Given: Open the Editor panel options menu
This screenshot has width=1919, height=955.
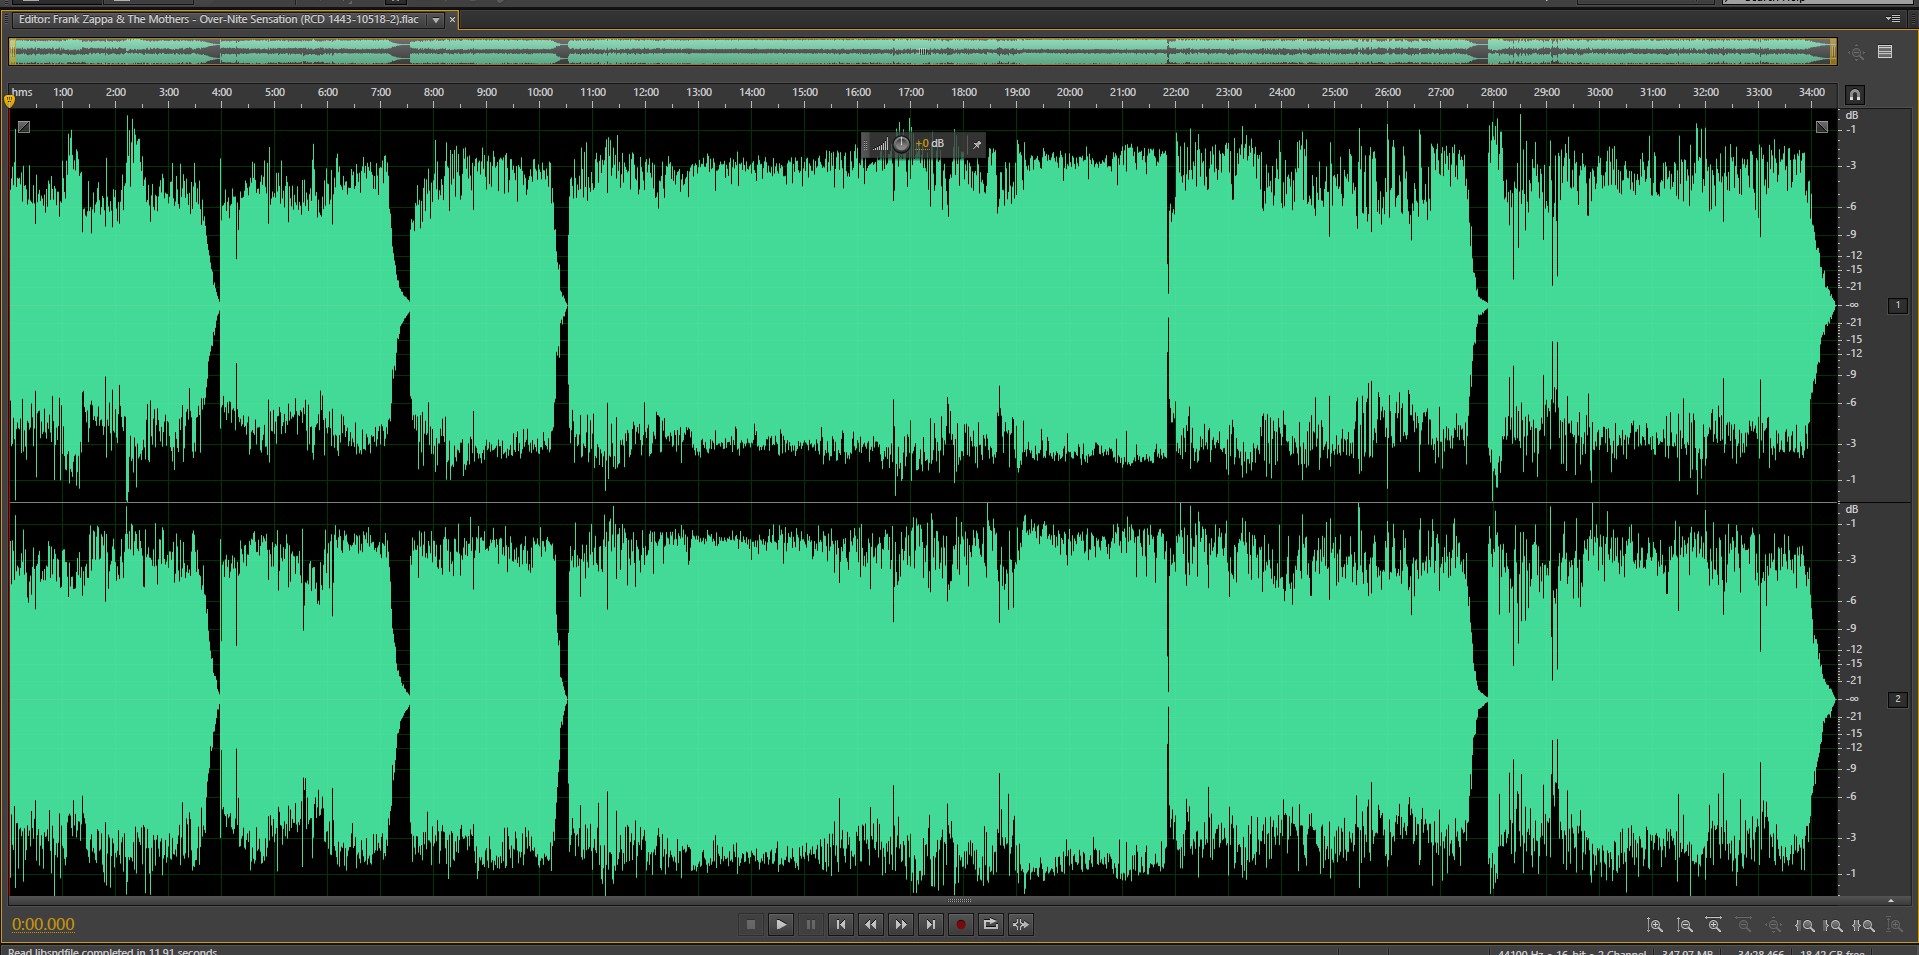Looking at the screenshot, I should [1892, 19].
